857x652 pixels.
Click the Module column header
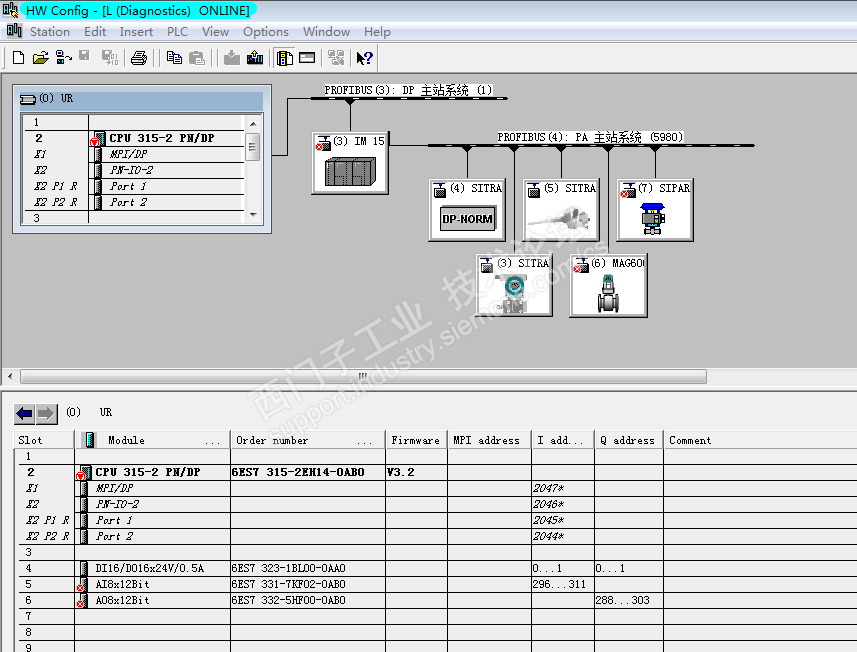152,440
